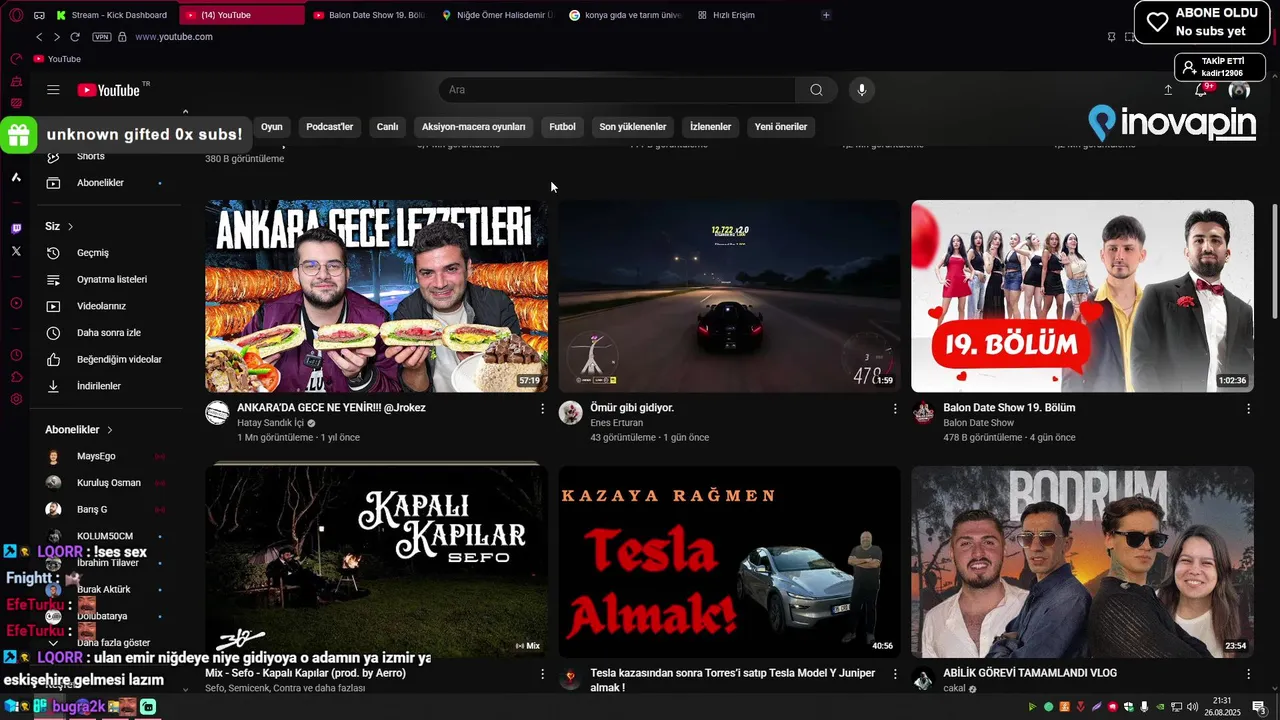Select the Yeni öneriler filter chip

[781, 127]
